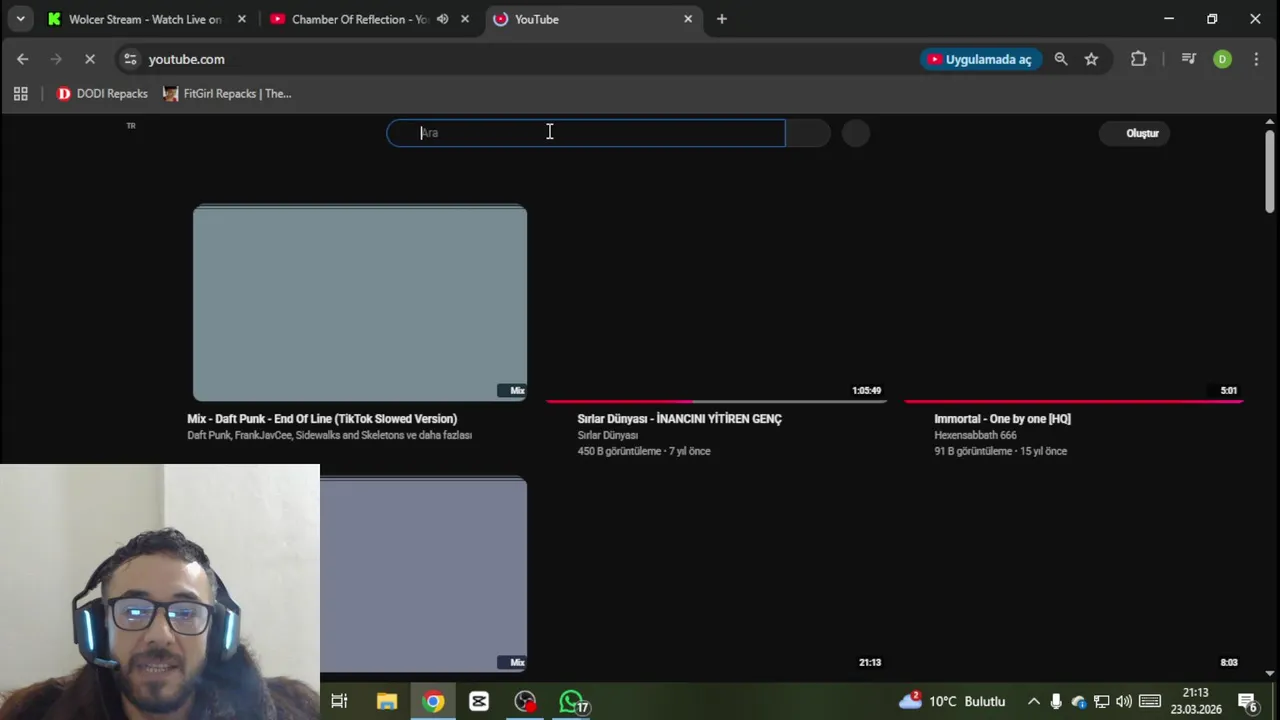Open the Chrome three-dot menu
Image resolution: width=1280 pixels, height=720 pixels.
pos(1256,59)
